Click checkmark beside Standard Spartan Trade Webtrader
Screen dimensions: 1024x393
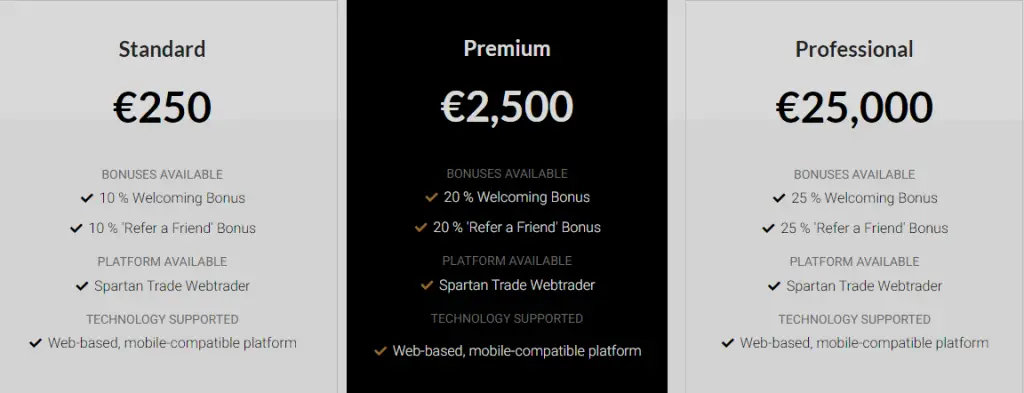pos(82,286)
